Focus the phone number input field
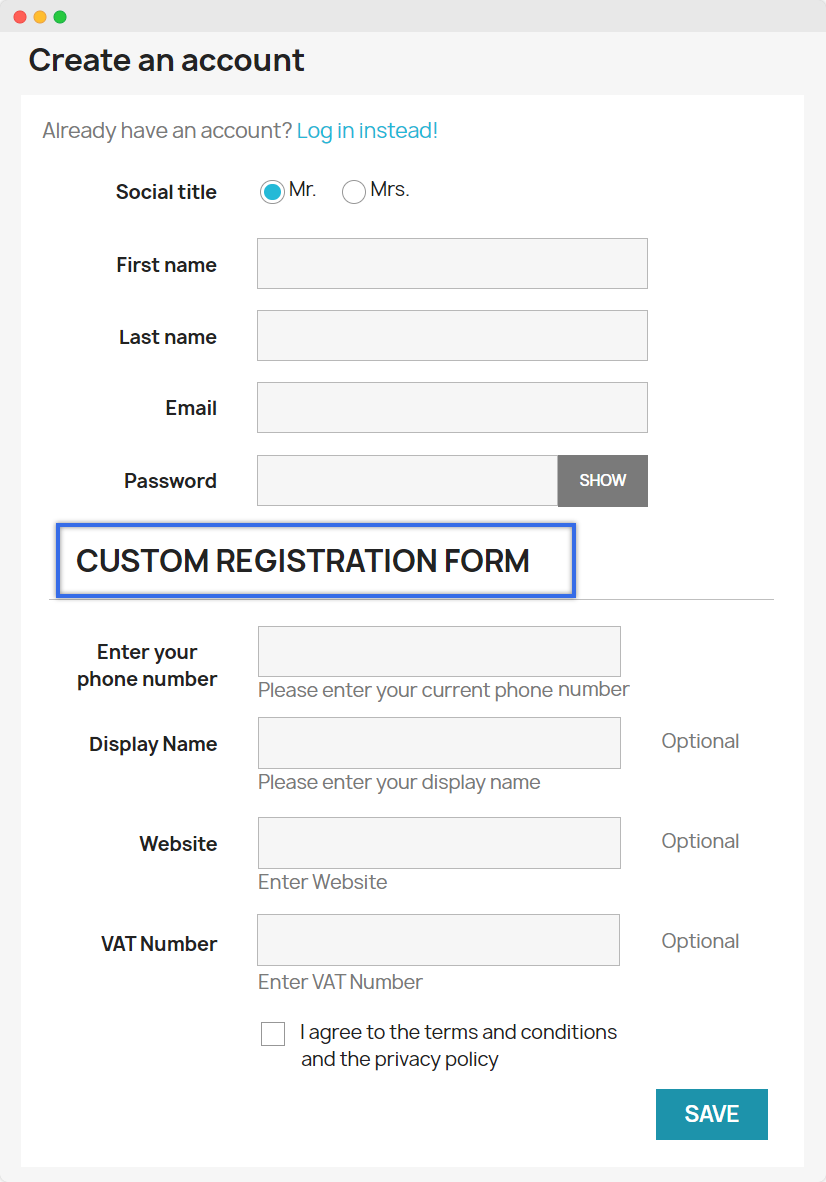Screen dimensions: 826x1182 click(x=439, y=652)
